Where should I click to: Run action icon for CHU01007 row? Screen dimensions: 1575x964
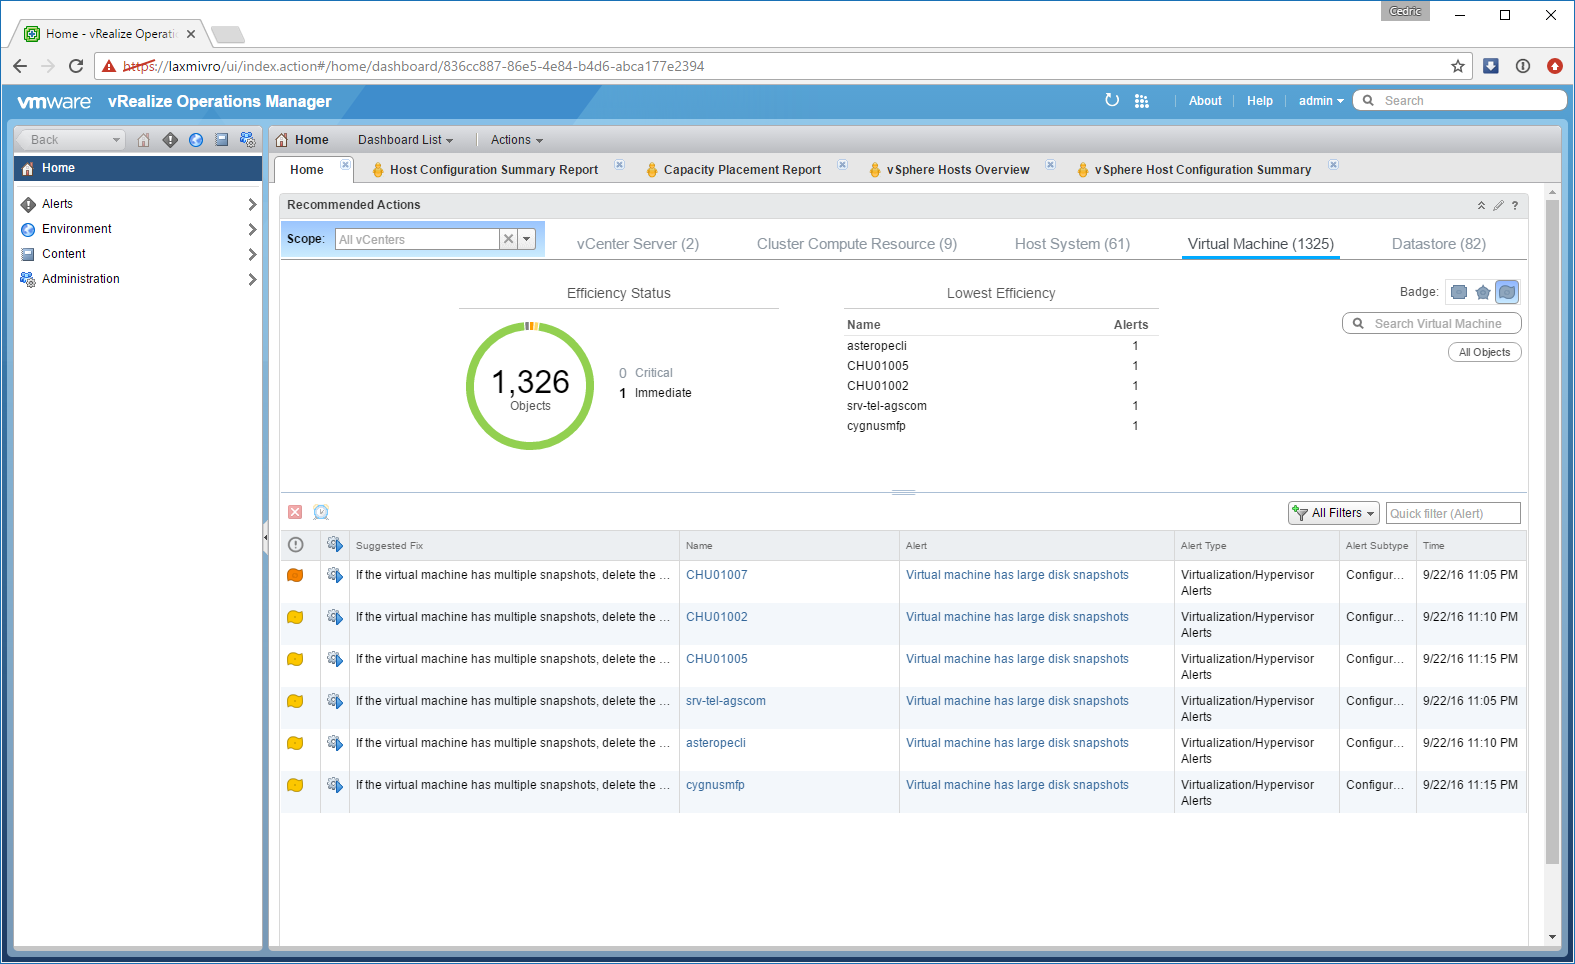(335, 575)
